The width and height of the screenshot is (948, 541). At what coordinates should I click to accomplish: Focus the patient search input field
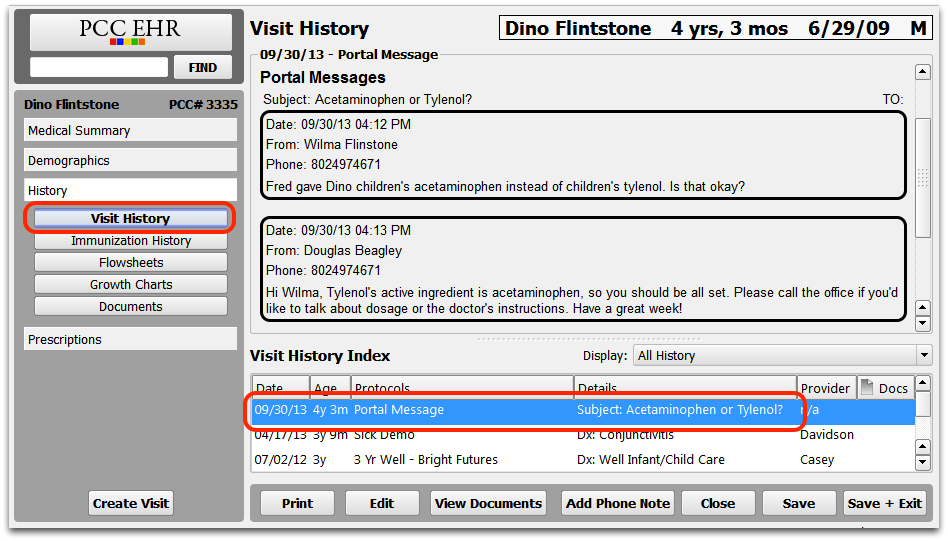click(99, 67)
